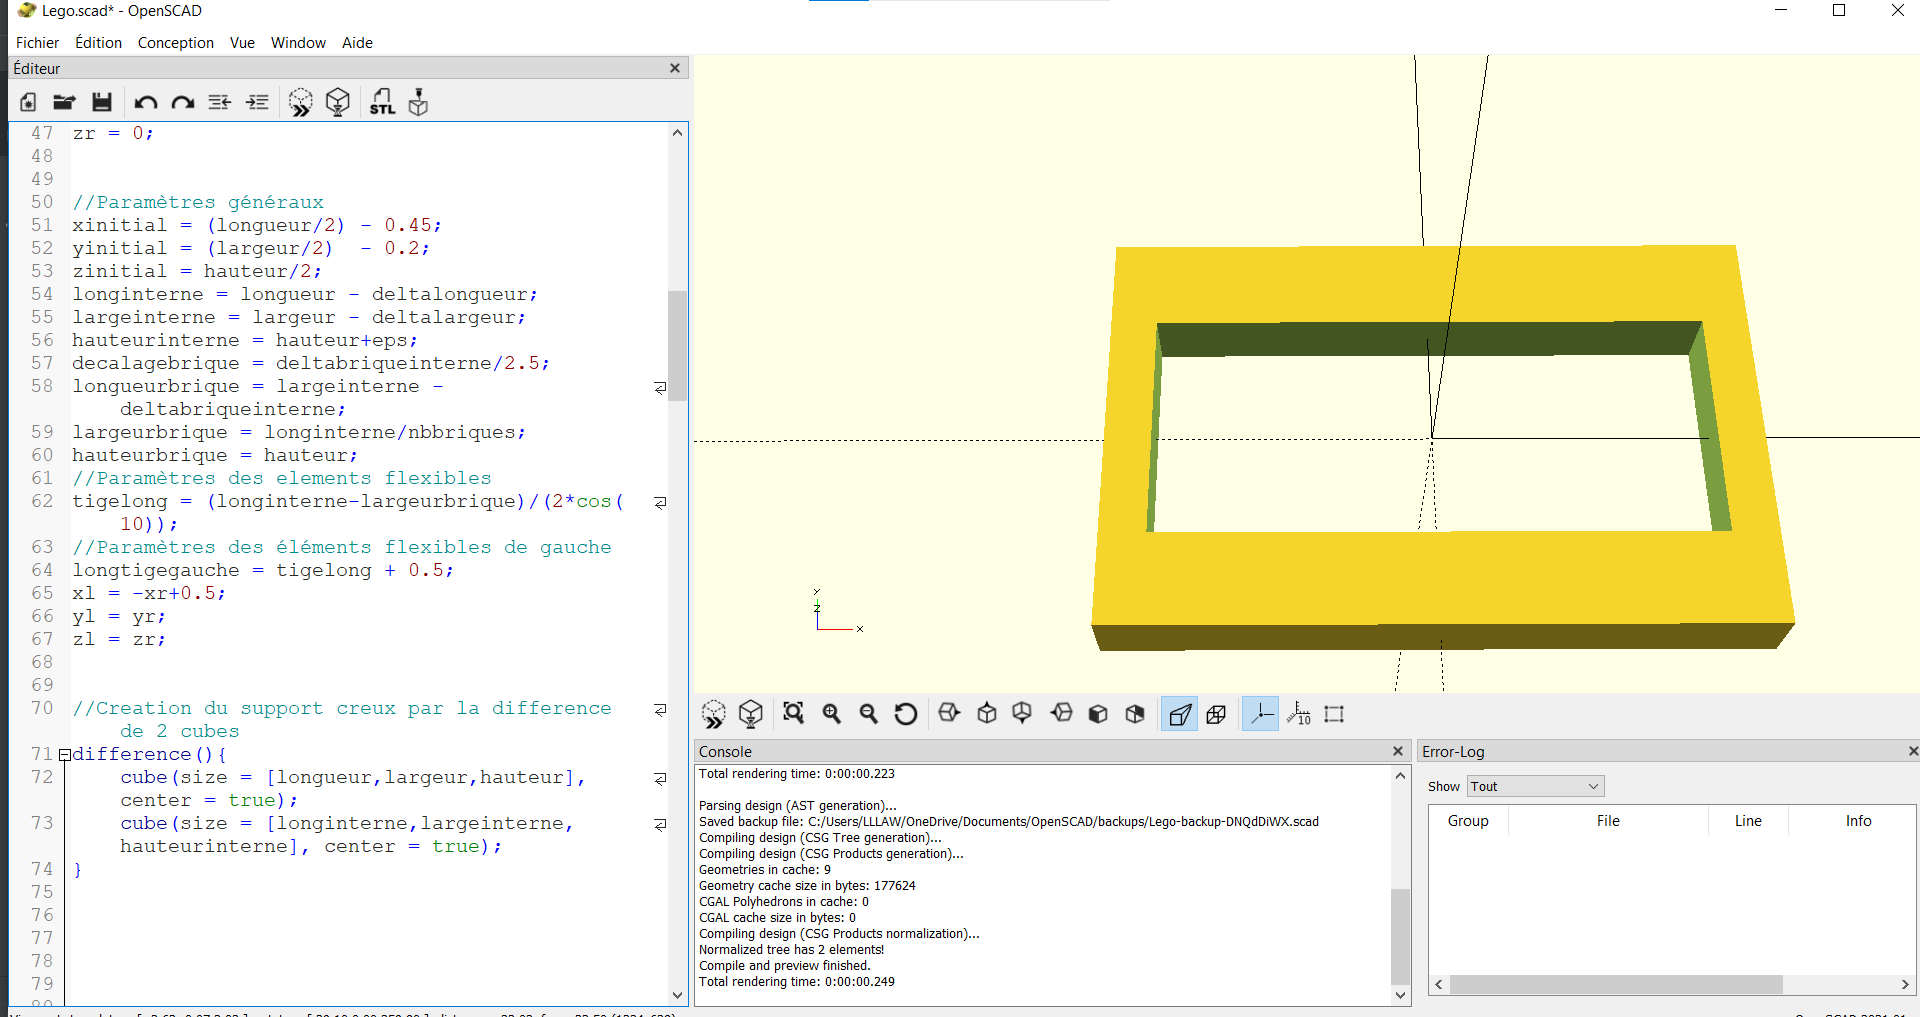This screenshot has height=1017, width=1920.
Task: Click the New file icon in editor toolbar
Action: click(x=28, y=102)
